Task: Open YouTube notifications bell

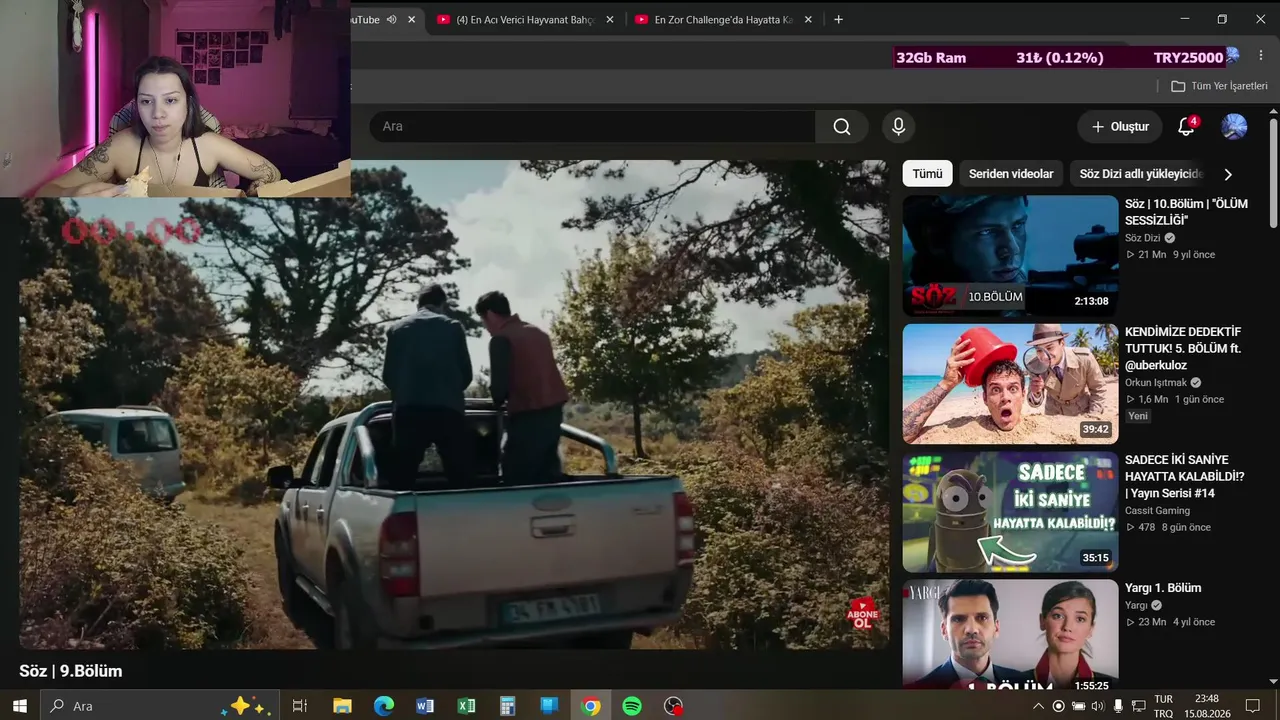Action: (1186, 127)
